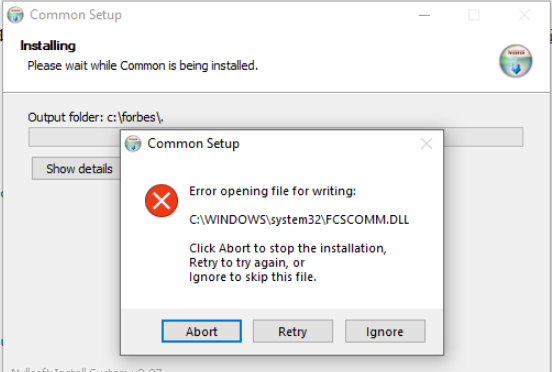The height and width of the screenshot is (372, 552).
Task: Click the installer icon in dialog title bar
Action: (133, 144)
